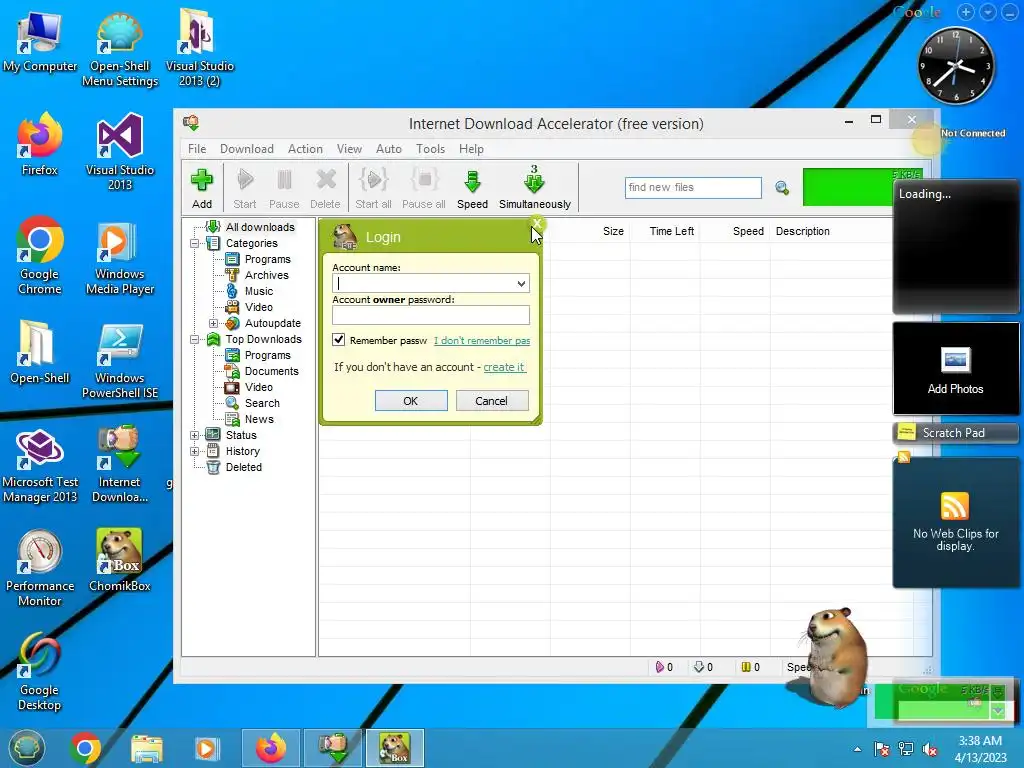Screen dimensions: 1024x768
Task: Click the Speed column header
Action: click(748, 231)
